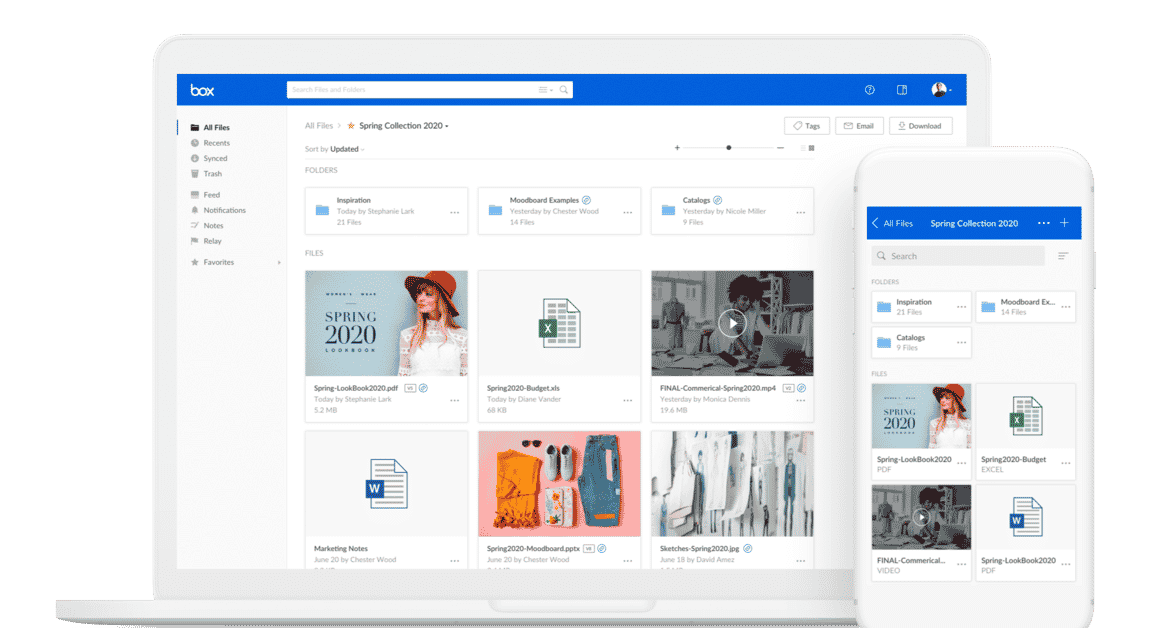Click the collaboration icon beside the laptop Catalogs folder
Image resolution: width=1150 pixels, height=628 pixels.
[x=717, y=200]
